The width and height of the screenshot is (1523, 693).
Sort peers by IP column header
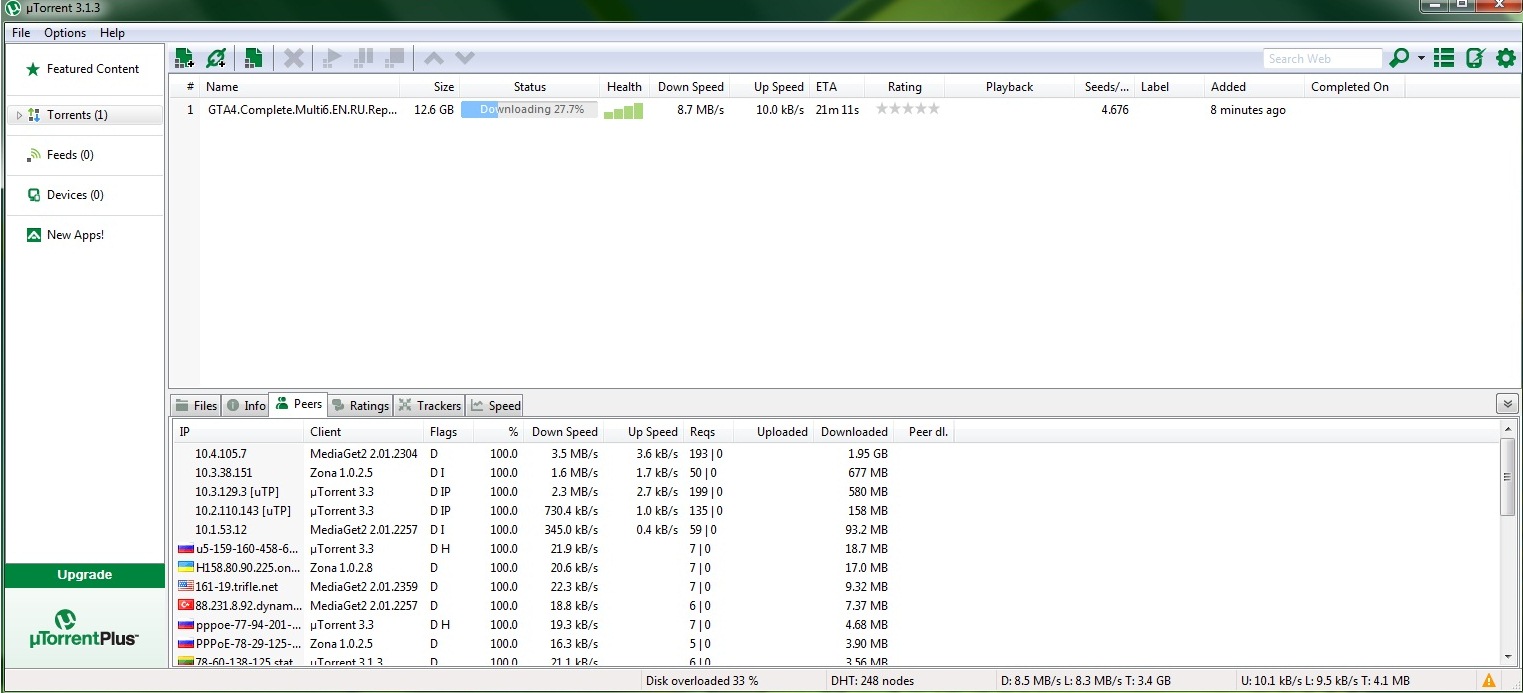pyautogui.click(x=239, y=432)
